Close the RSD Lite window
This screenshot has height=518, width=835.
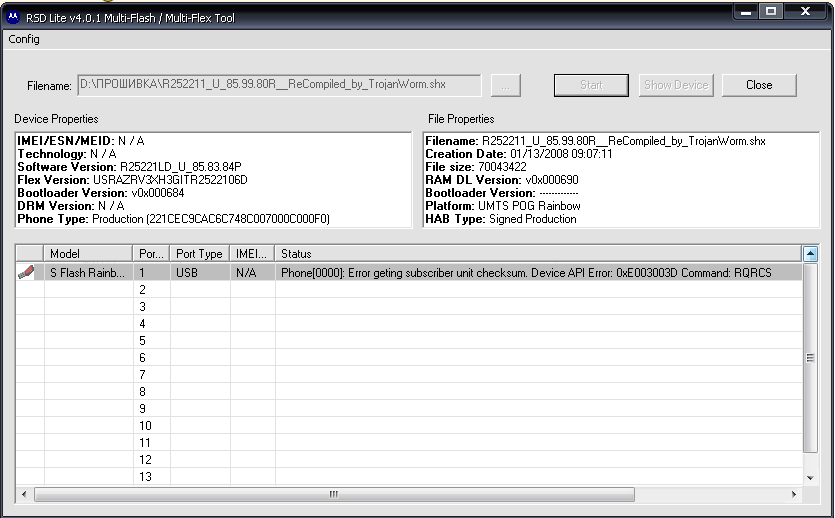tap(805, 11)
